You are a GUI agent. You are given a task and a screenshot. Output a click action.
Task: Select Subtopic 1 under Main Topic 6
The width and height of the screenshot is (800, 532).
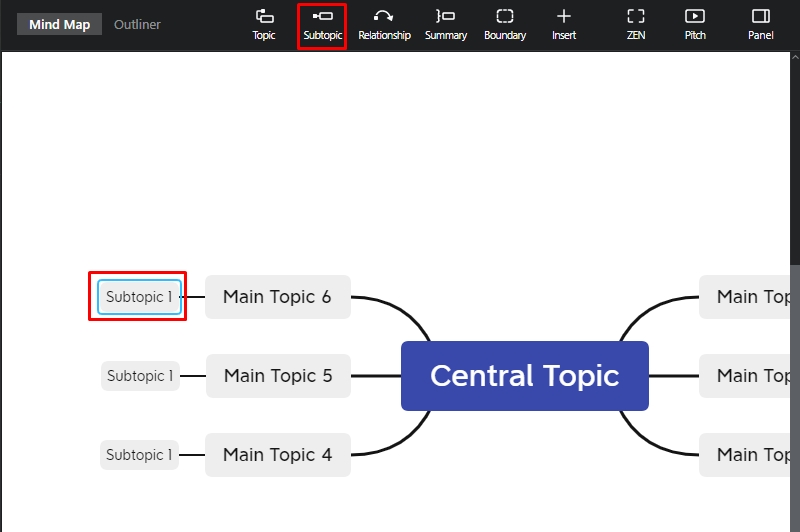pos(139,297)
